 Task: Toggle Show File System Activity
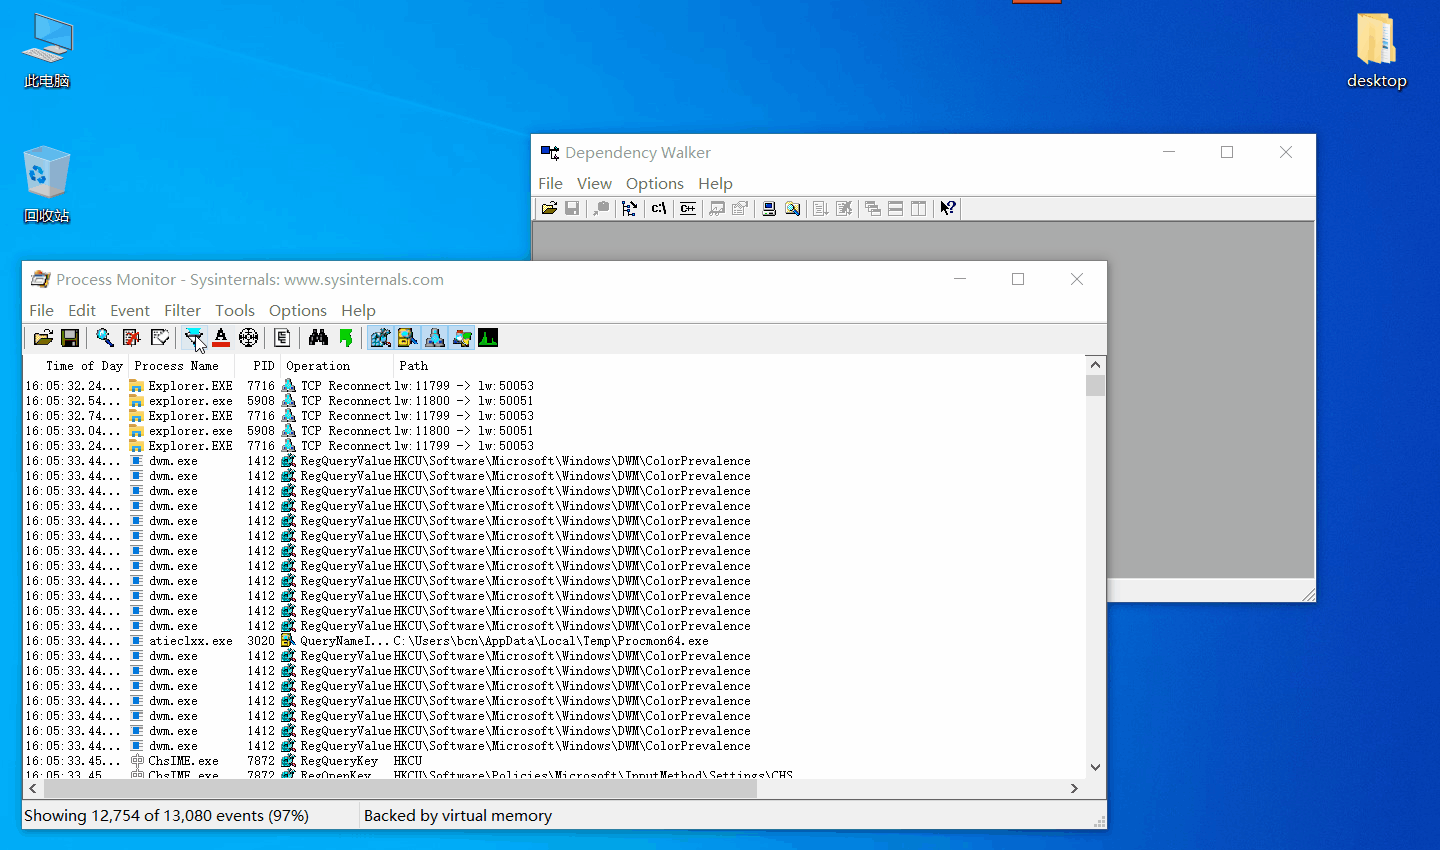[407, 338]
